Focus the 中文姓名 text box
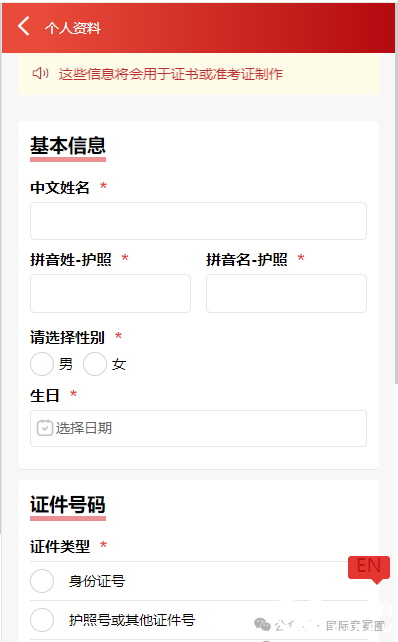 (x=198, y=221)
